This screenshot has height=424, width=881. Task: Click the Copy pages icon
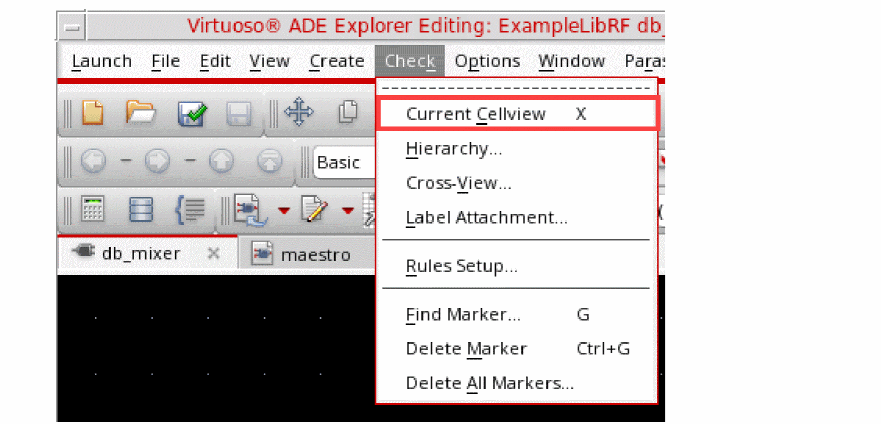coord(348,112)
